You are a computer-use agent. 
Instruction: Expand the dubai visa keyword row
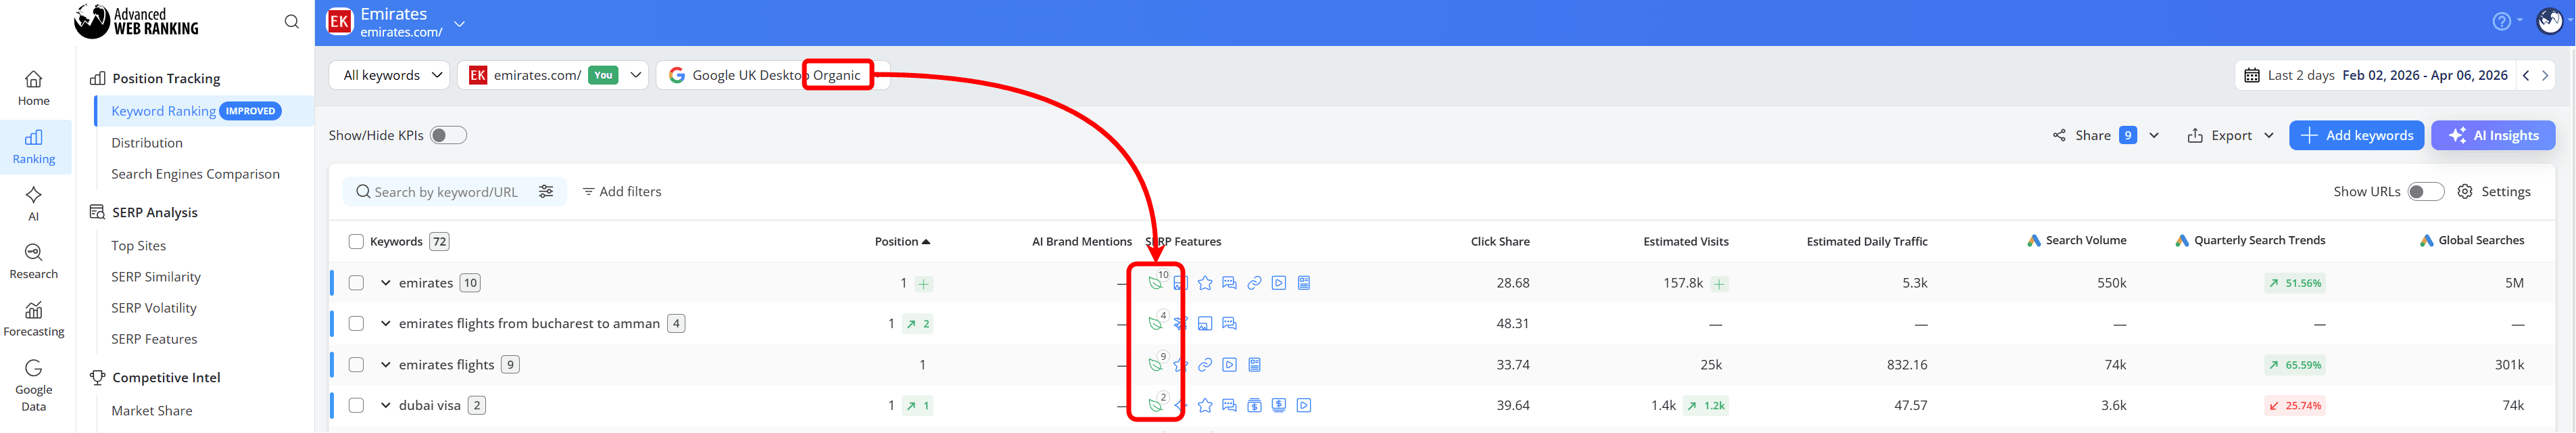click(385, 405)
